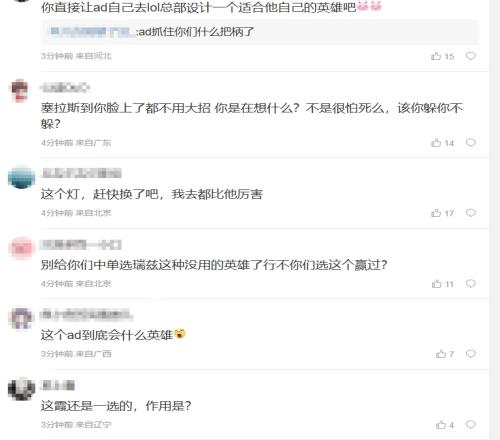Reply to the 中单选瑞兹 comment

click(x=471, y=284)
